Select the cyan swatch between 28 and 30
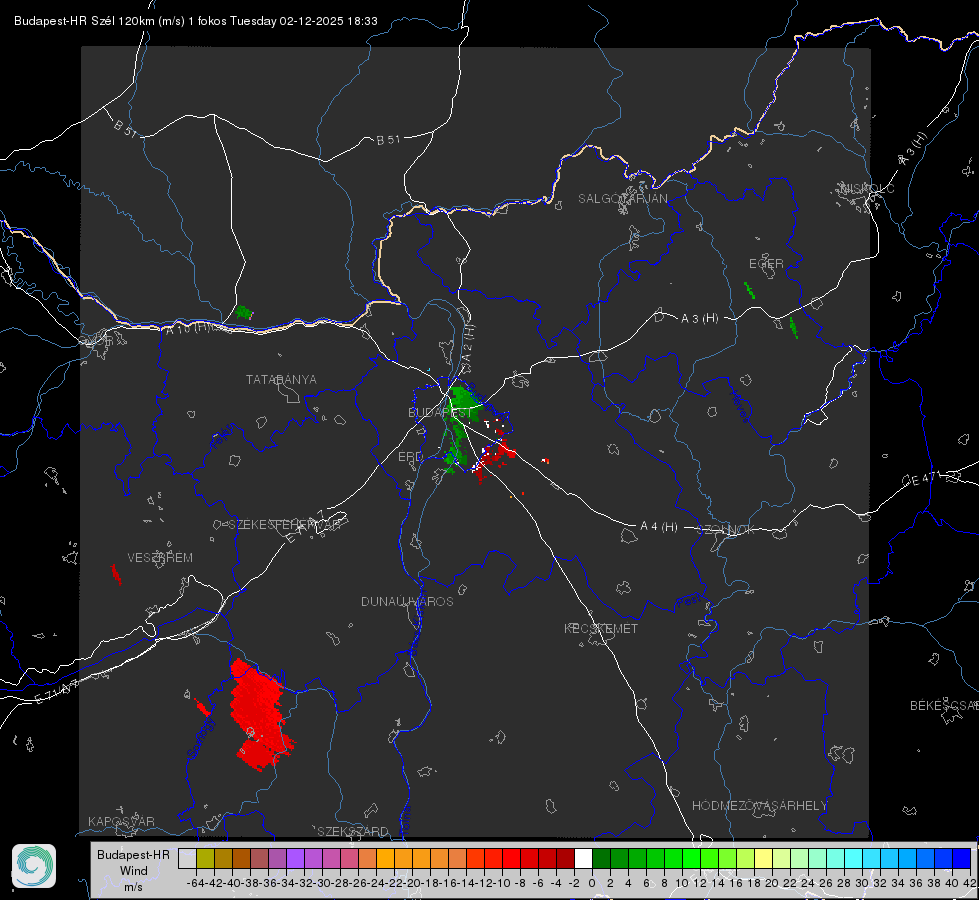979x900 pixels. pyautogui.click(x=854, y=858)
